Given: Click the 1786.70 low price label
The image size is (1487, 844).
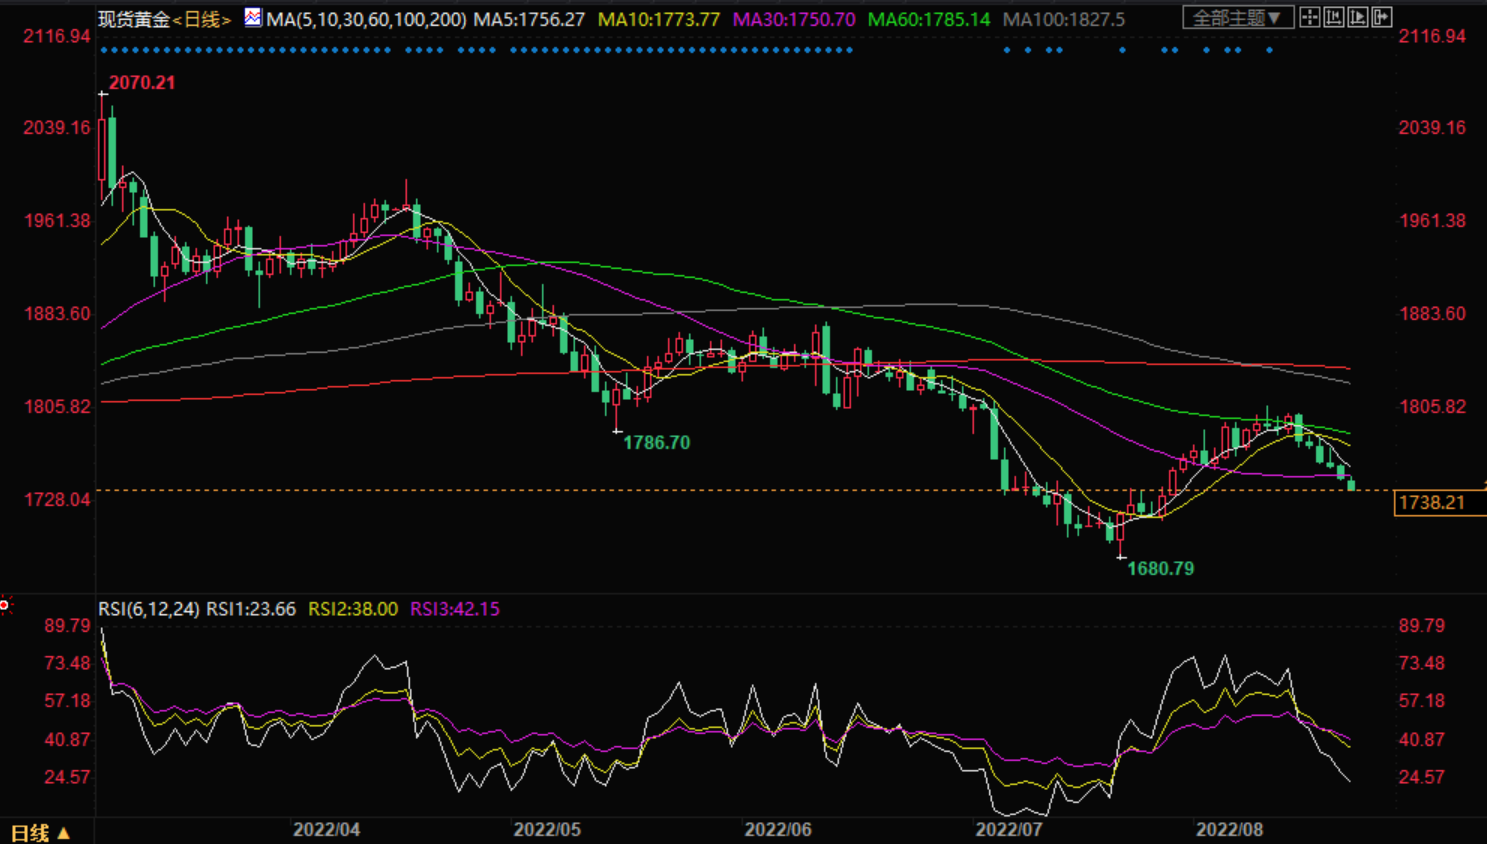Looking at the screenshot, I should [x=656, y=442].
